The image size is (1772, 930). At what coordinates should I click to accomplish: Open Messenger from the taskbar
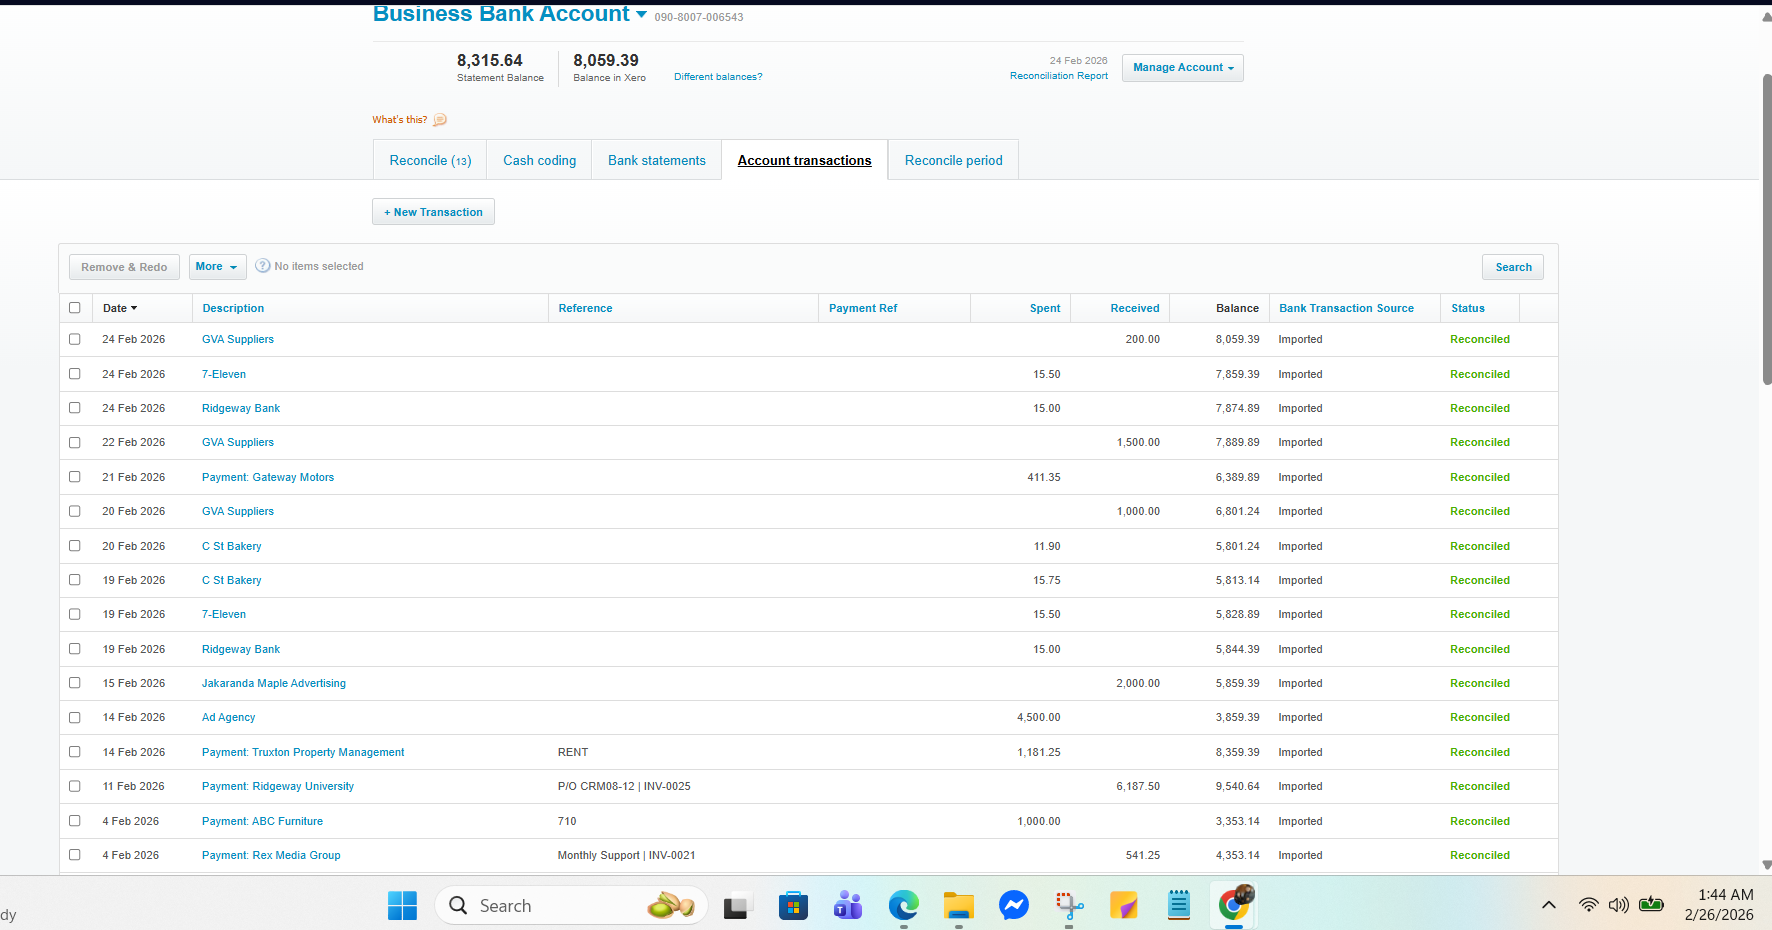click(x=1014, y=906)
